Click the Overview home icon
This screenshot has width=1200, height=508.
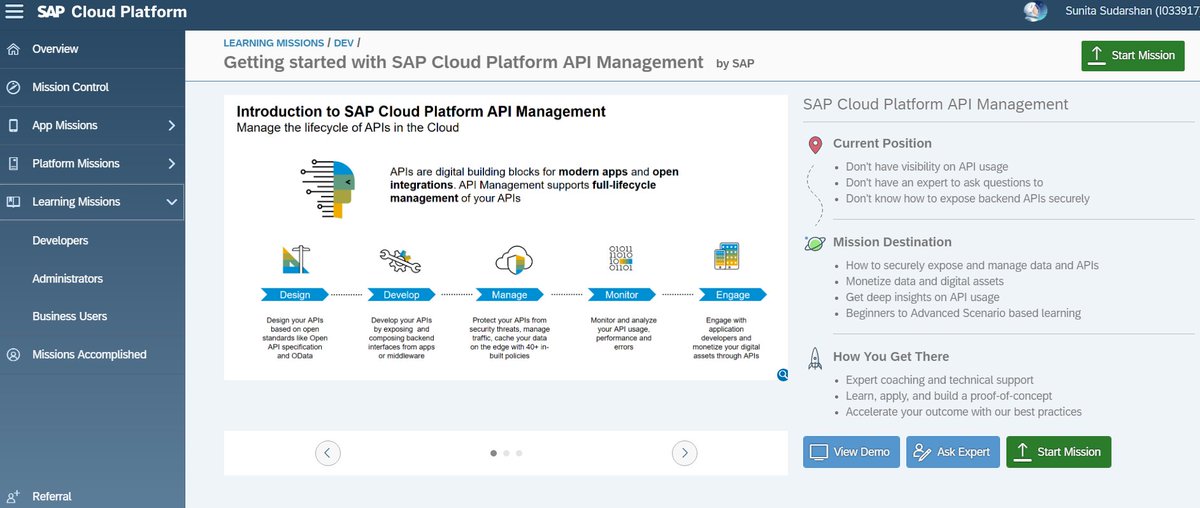(13, 49)
